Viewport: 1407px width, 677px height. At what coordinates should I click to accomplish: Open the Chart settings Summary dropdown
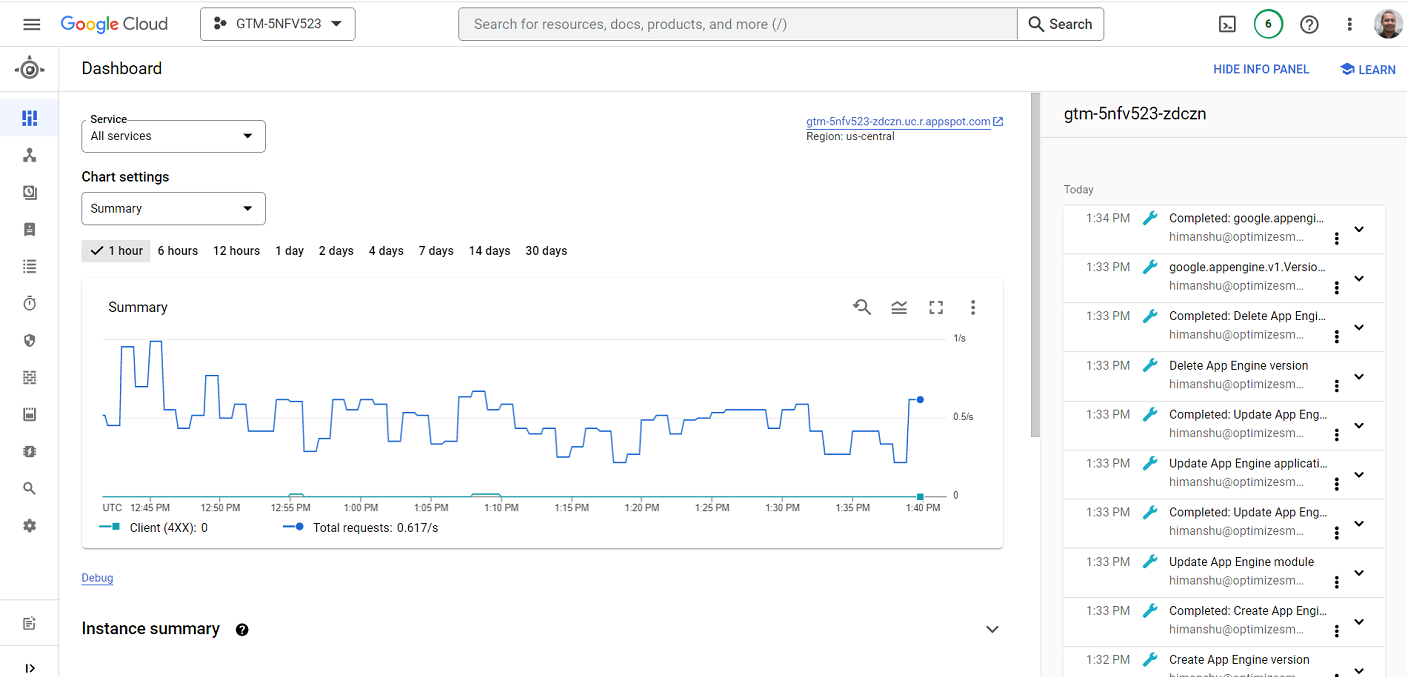coord(173,209)
